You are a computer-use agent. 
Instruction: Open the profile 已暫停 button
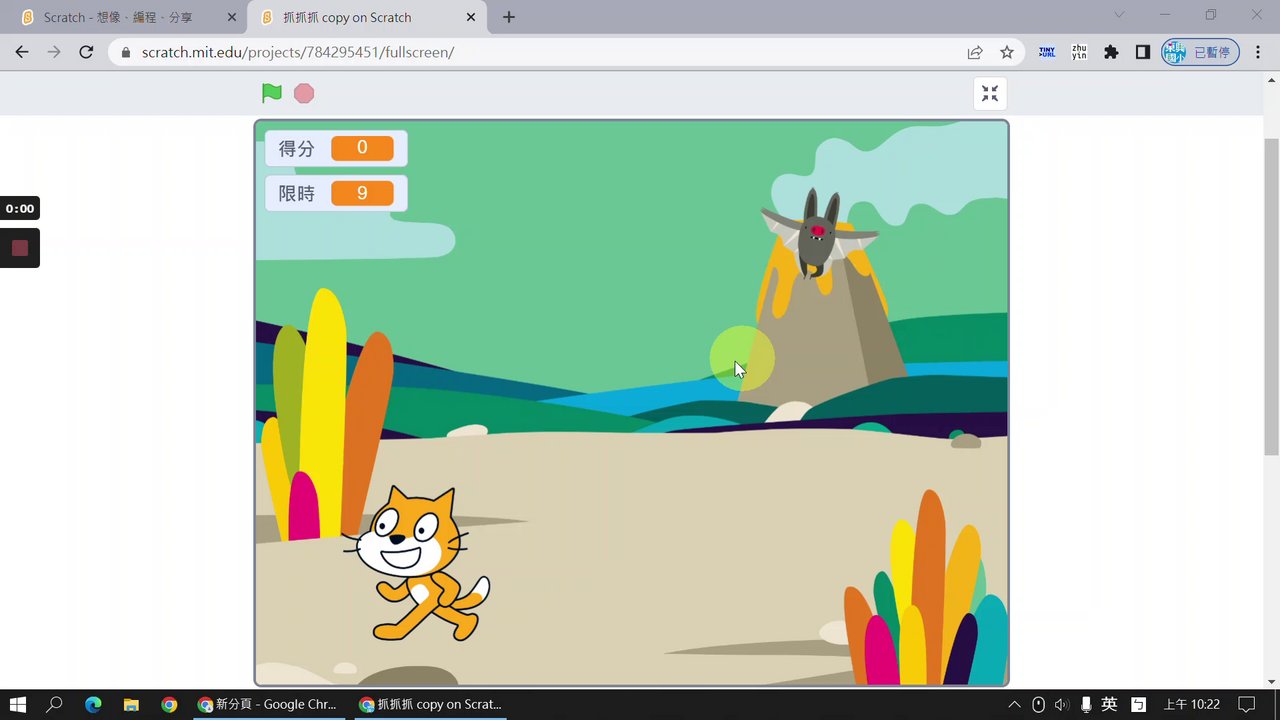tap(1200, 52)
